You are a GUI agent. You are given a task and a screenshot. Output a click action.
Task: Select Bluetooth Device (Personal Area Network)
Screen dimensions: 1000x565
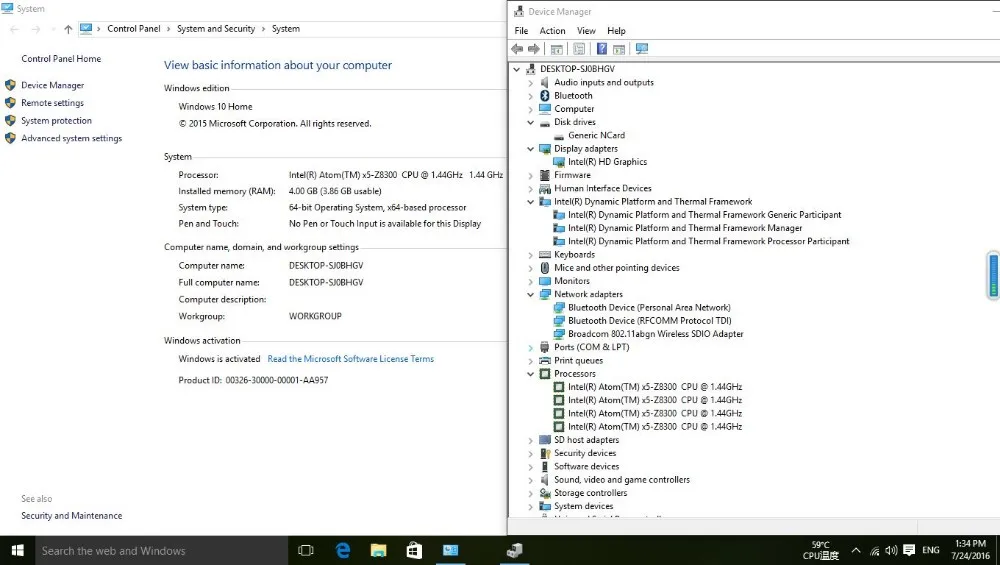pos(649,308)
